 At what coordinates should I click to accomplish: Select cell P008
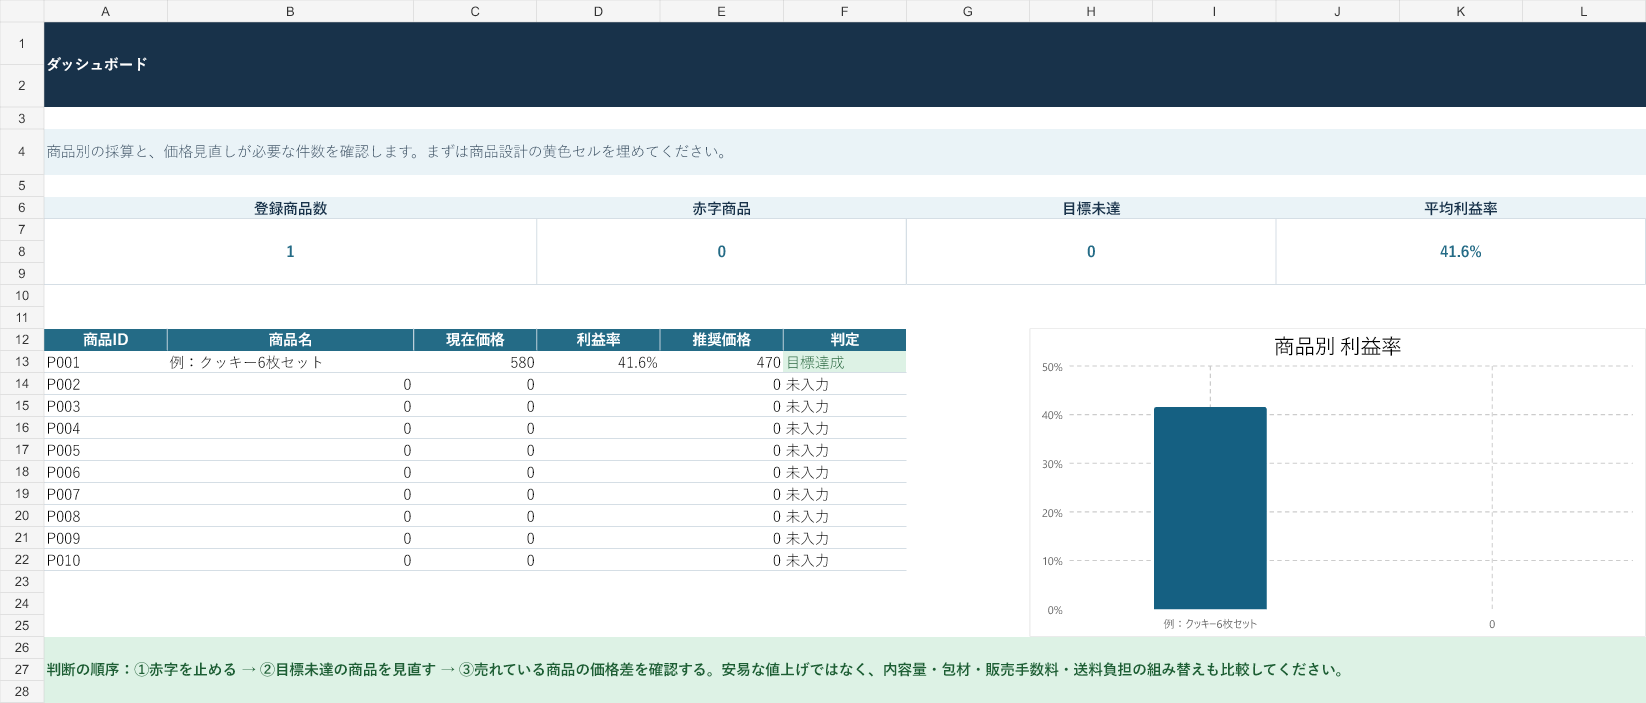[x=106, y=516]
